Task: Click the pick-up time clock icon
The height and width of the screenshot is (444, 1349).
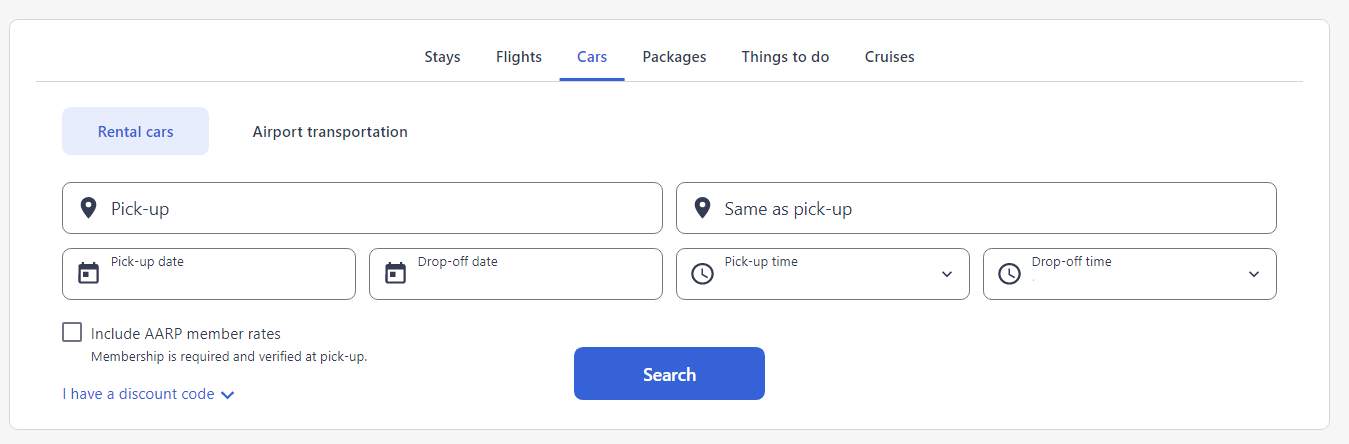Action: coord(703,274)
